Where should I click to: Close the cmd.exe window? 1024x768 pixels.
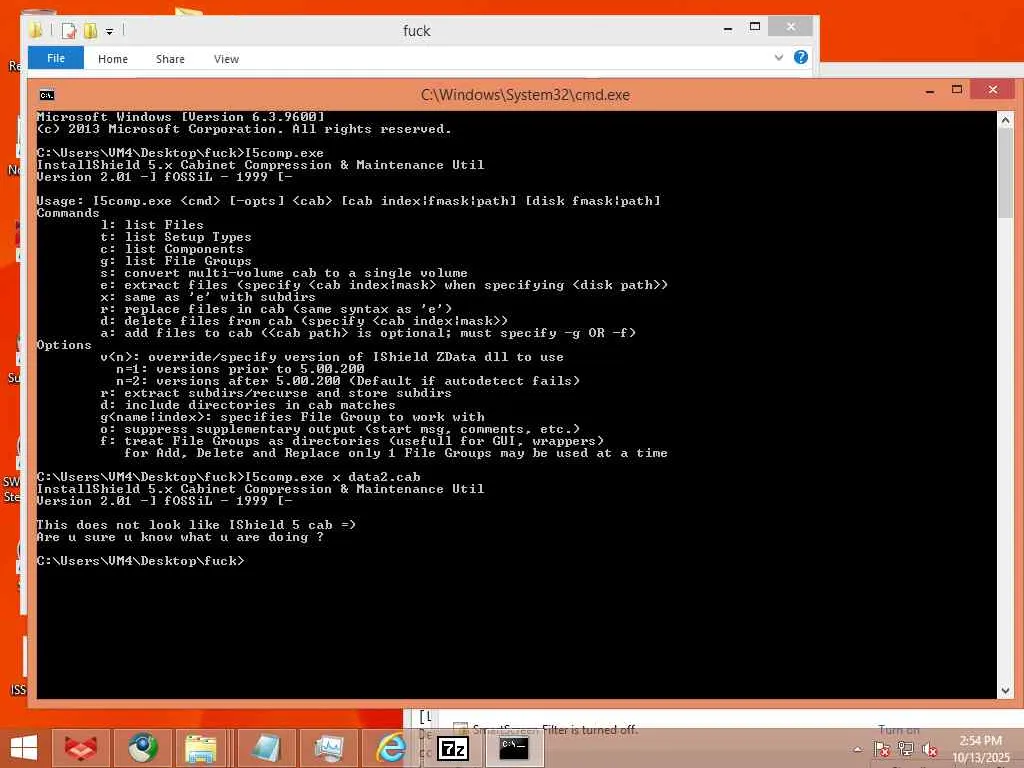993,89
